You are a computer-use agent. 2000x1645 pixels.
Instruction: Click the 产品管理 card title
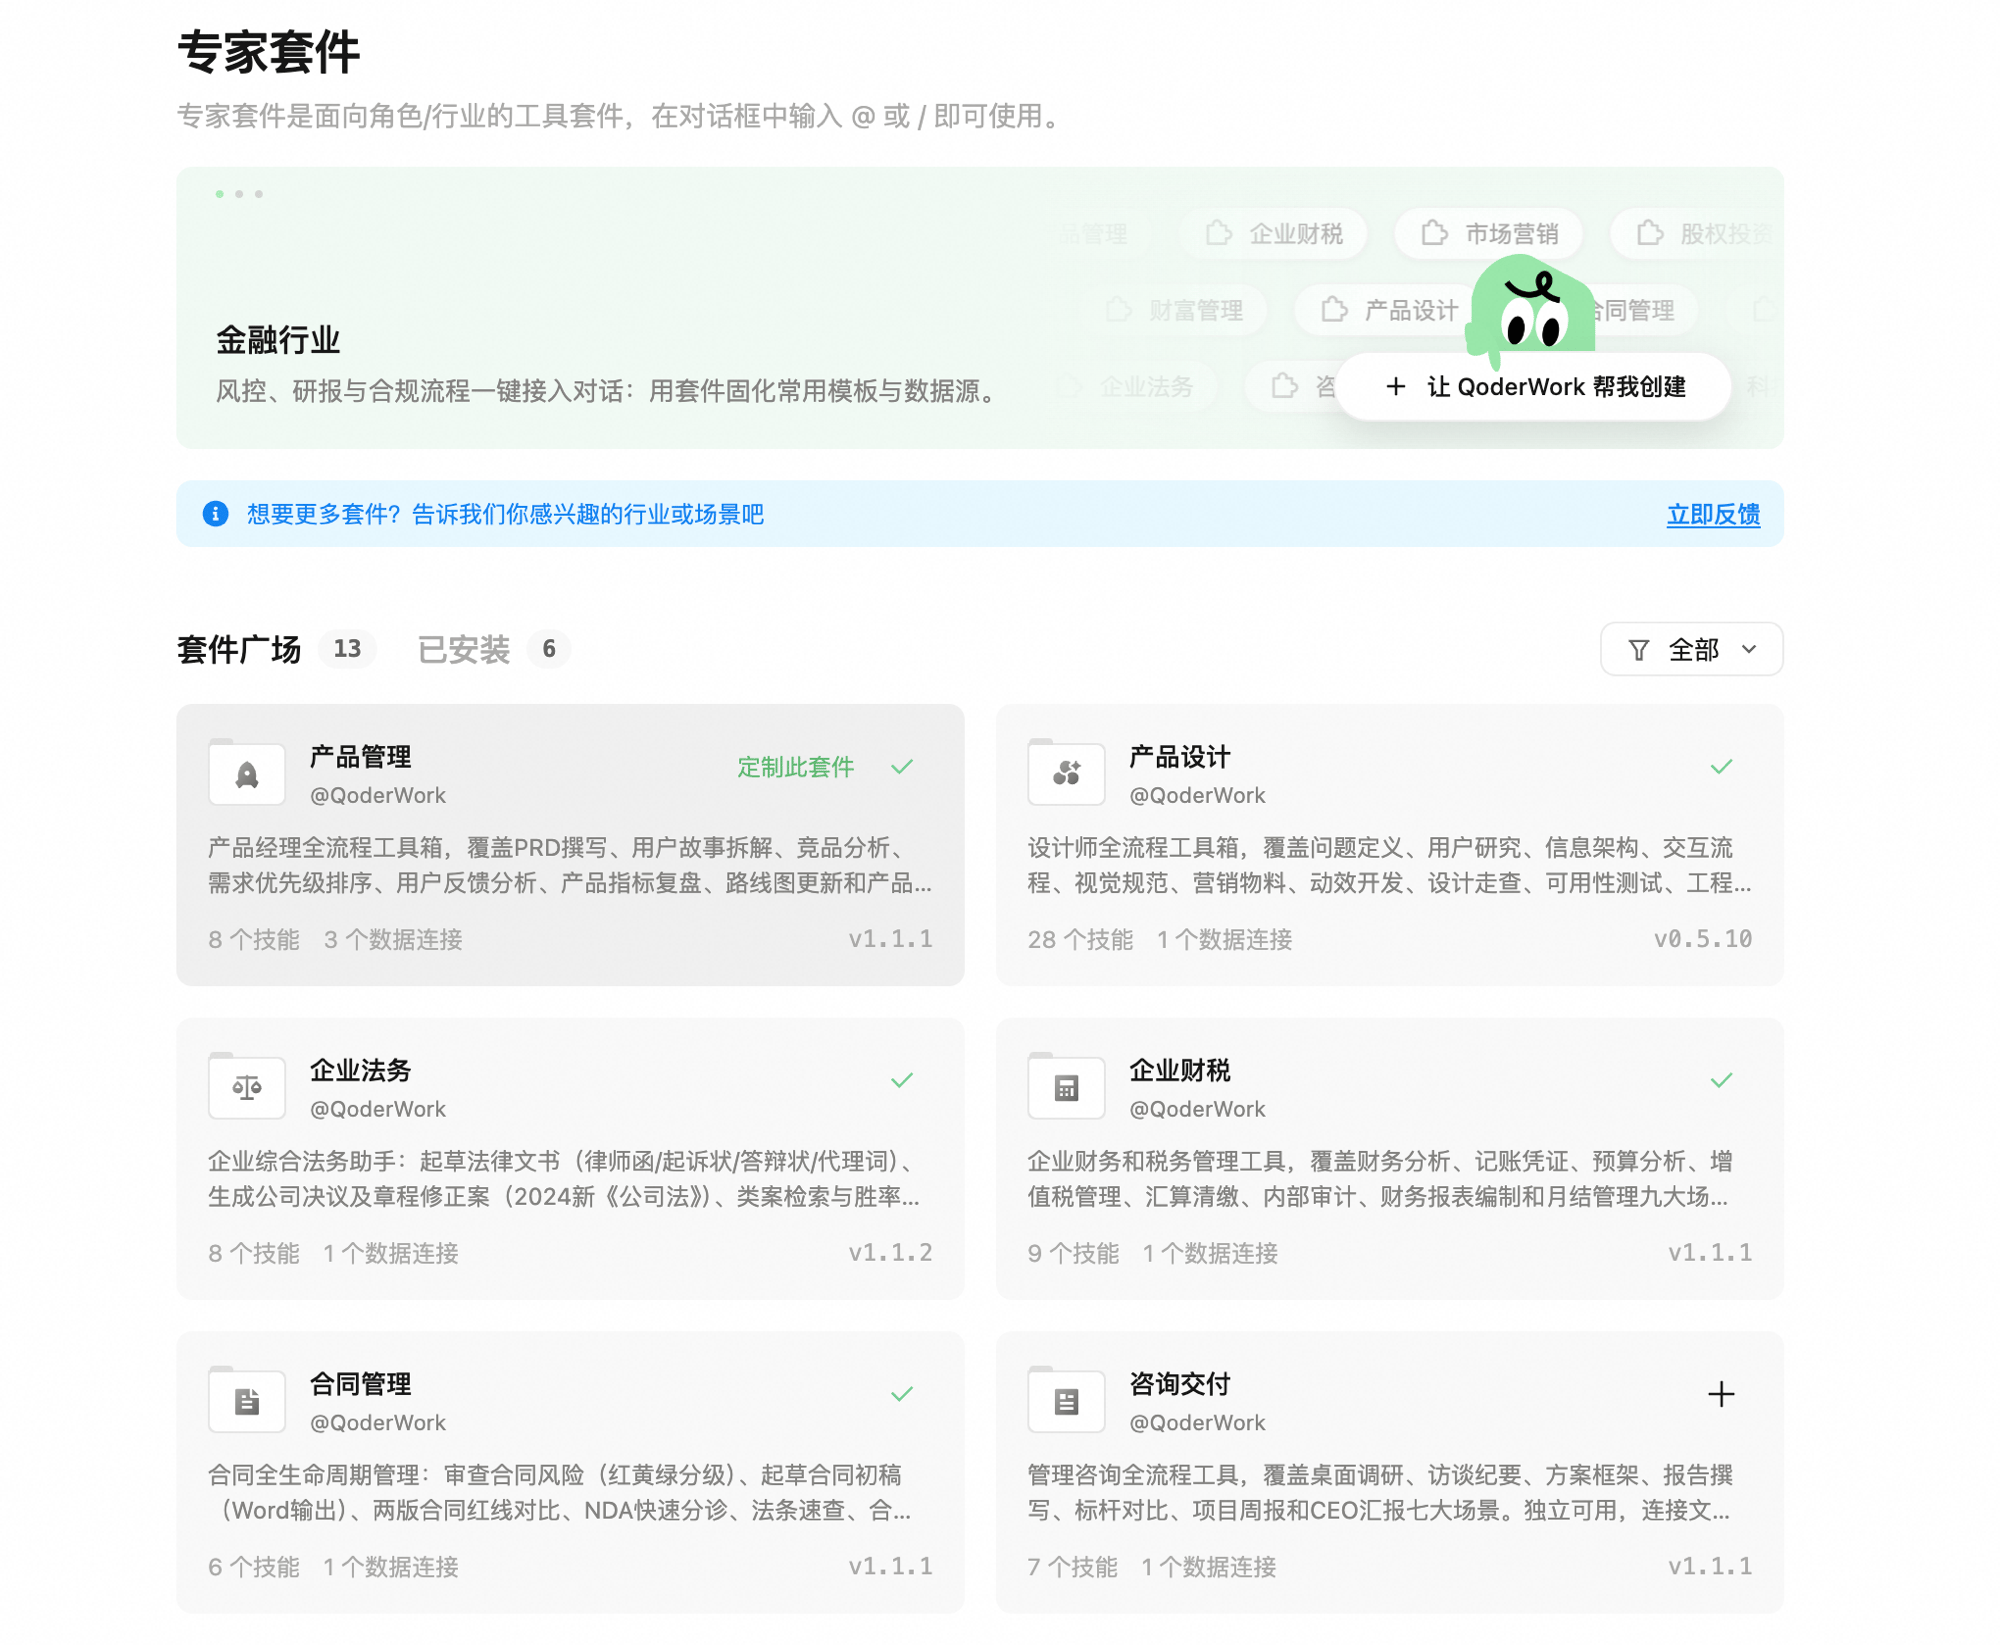tap(361, 757)
